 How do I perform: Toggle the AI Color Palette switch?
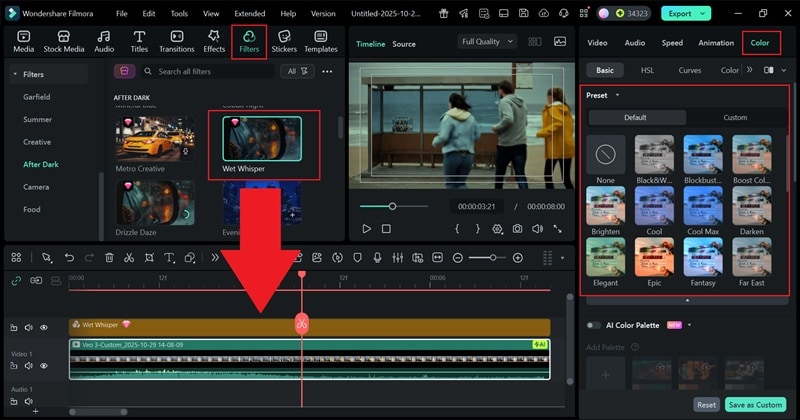pyautogui.click(x=593, y=325)
